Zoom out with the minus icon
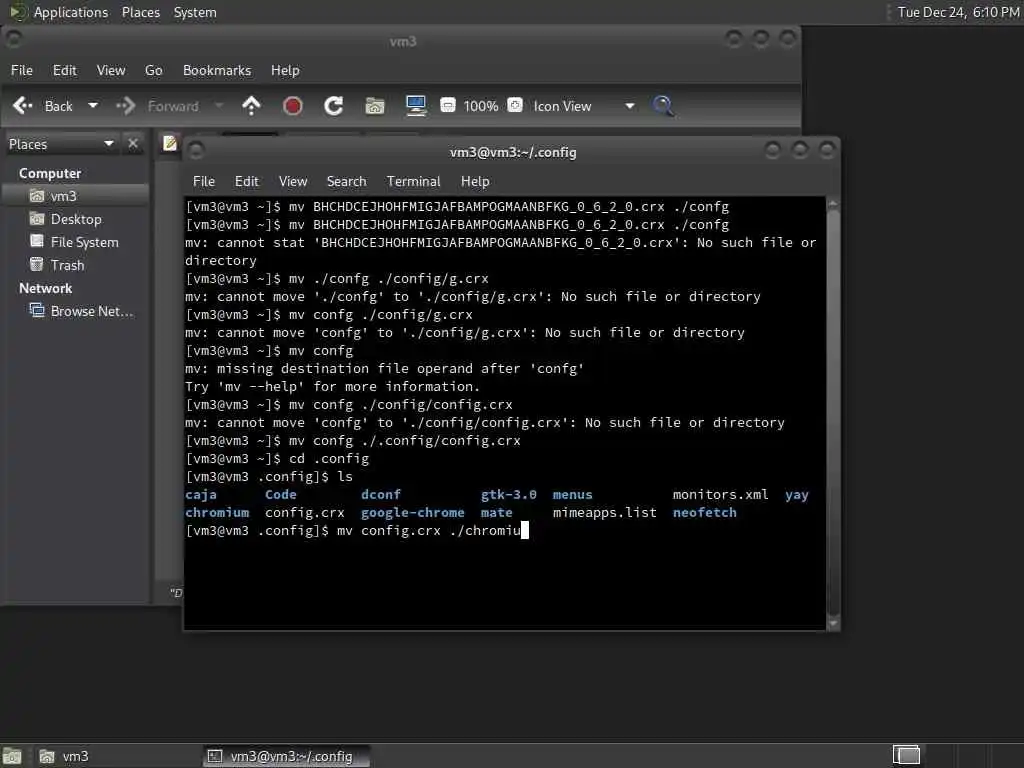The image size is (1024, 768). (448, 105)
